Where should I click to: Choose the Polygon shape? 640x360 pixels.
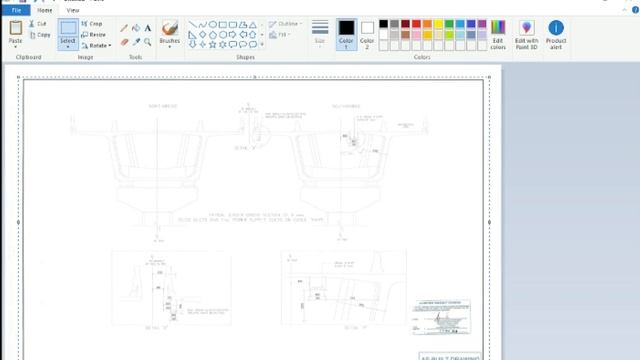242,25
